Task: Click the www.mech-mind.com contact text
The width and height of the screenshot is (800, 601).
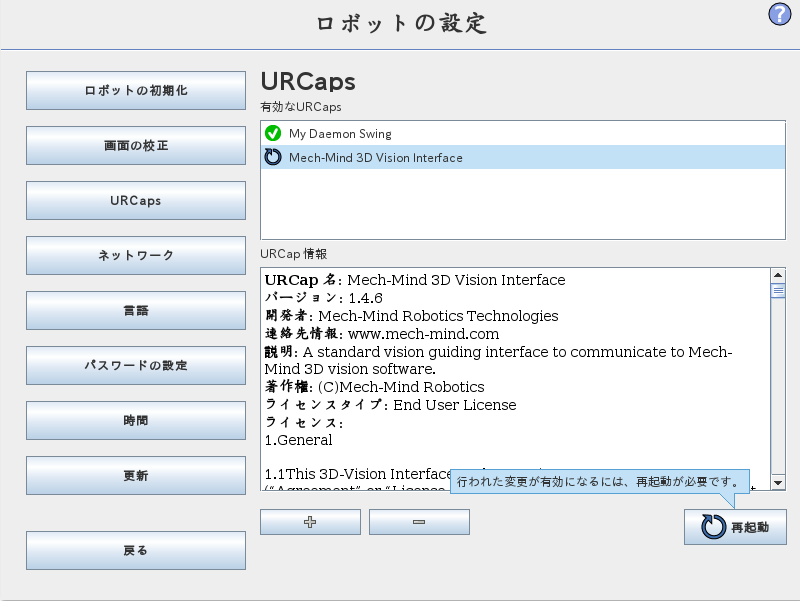Action: click(x=423, y=334)
